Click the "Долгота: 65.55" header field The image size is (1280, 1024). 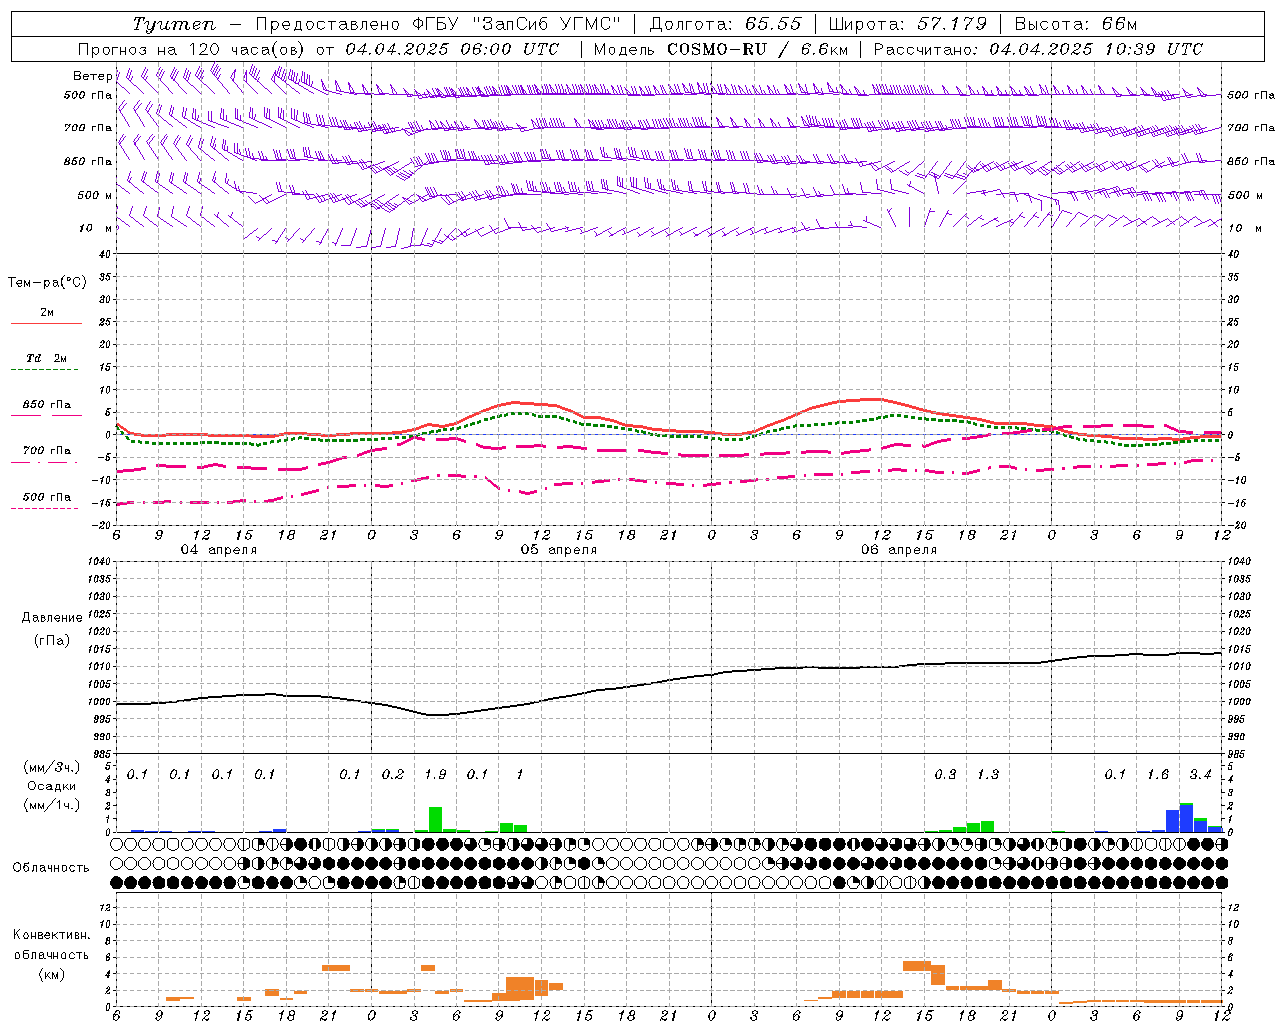(x=725, y=25)
